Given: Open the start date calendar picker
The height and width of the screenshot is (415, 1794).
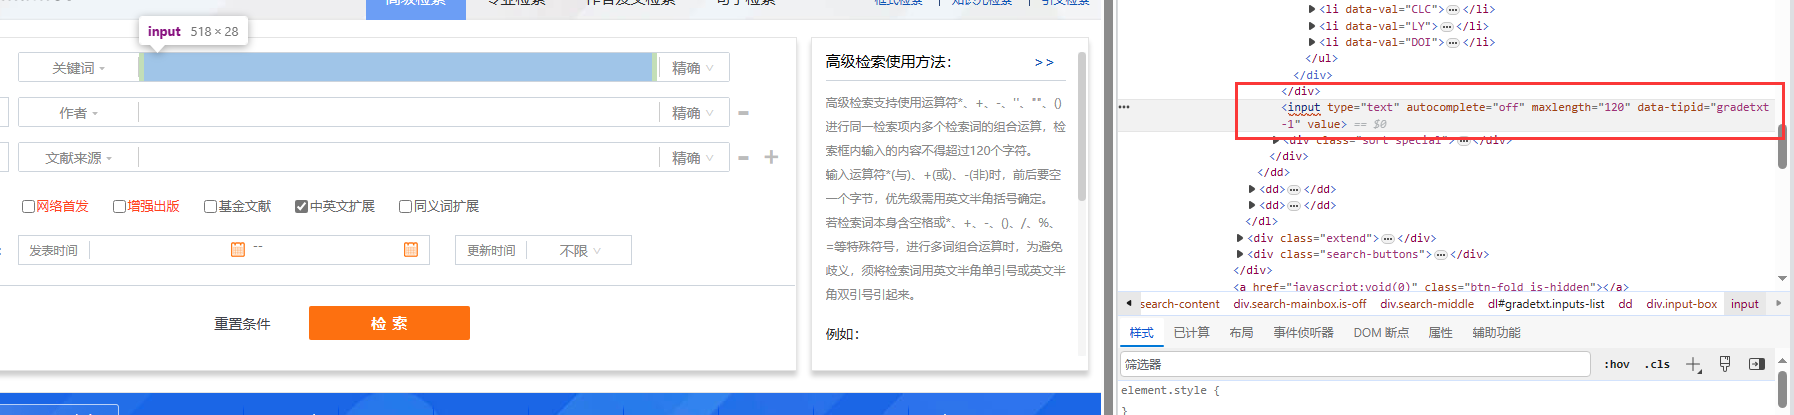Looking at the screenshot, I should pos(238,249).
